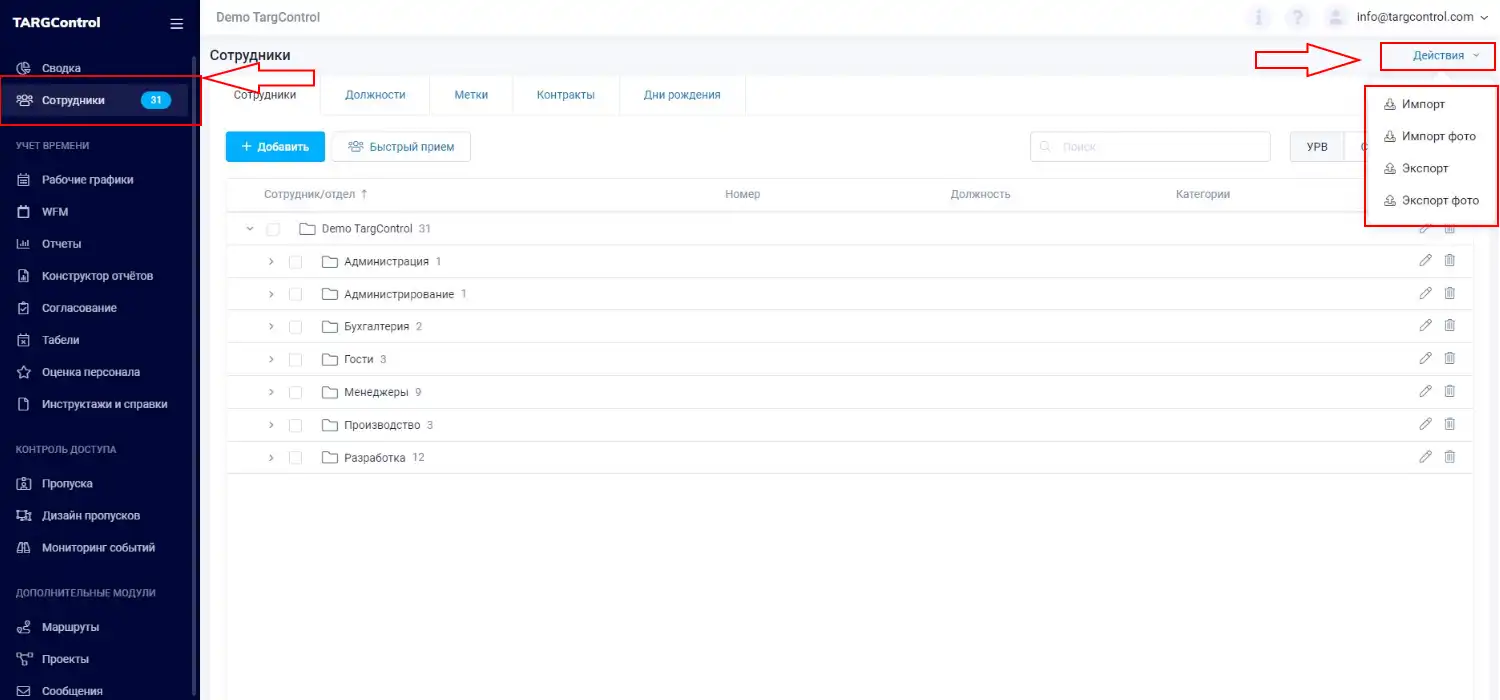The image size is (1500, 700).
Task: Expand the Разработка folder
Action: pos(271,458)
